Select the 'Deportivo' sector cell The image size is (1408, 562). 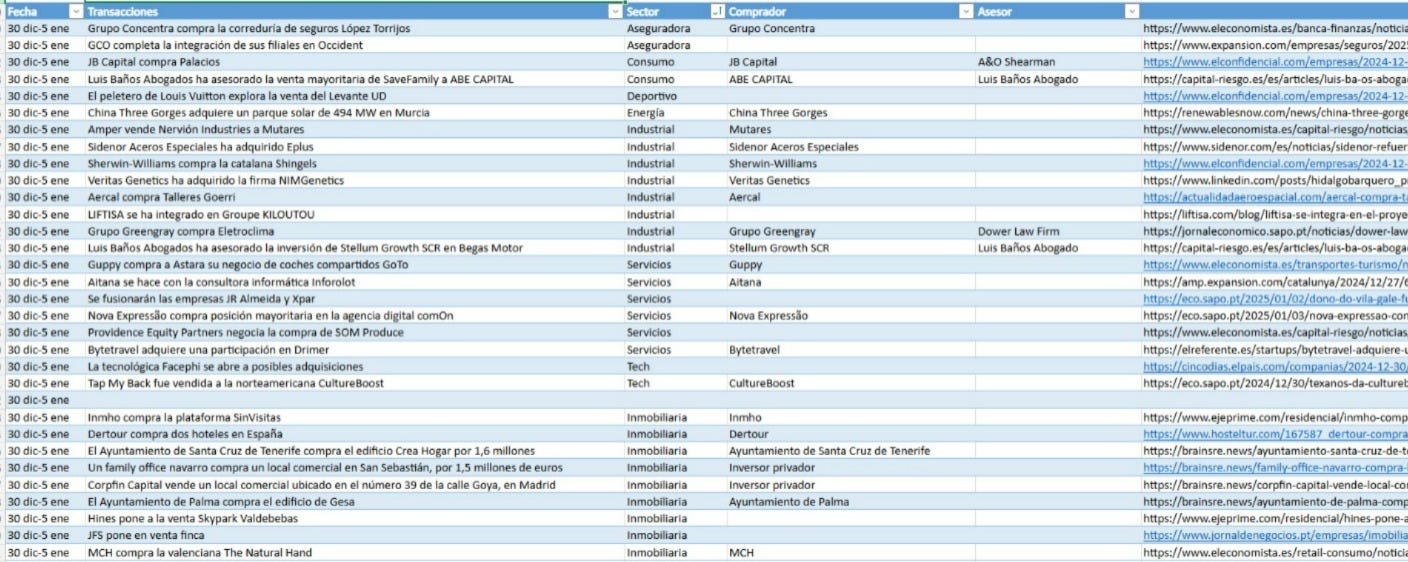pos(675,96)
